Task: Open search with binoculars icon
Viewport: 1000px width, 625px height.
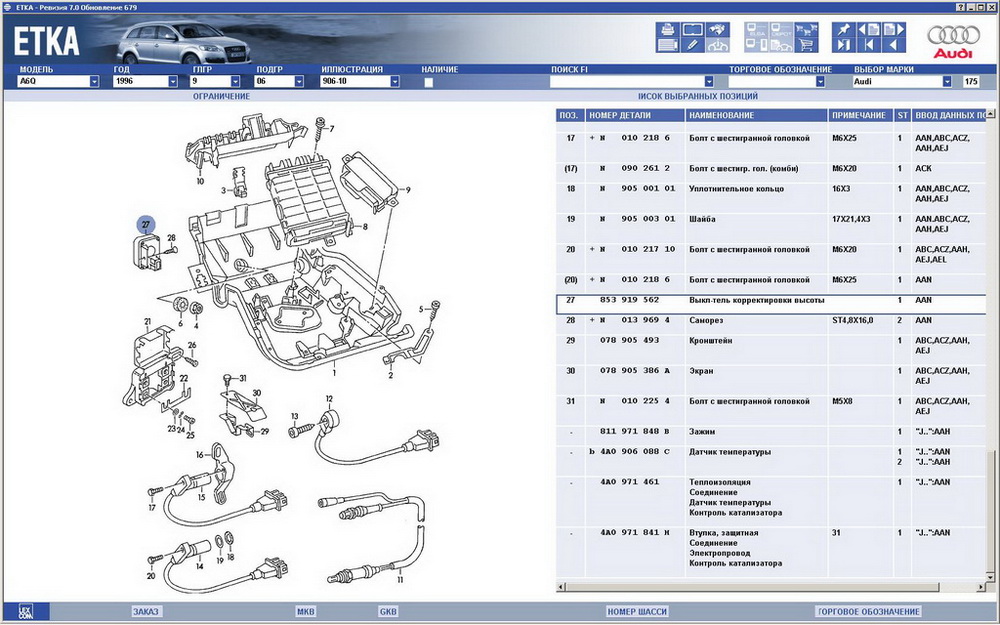Action: [x=718, y=29]
